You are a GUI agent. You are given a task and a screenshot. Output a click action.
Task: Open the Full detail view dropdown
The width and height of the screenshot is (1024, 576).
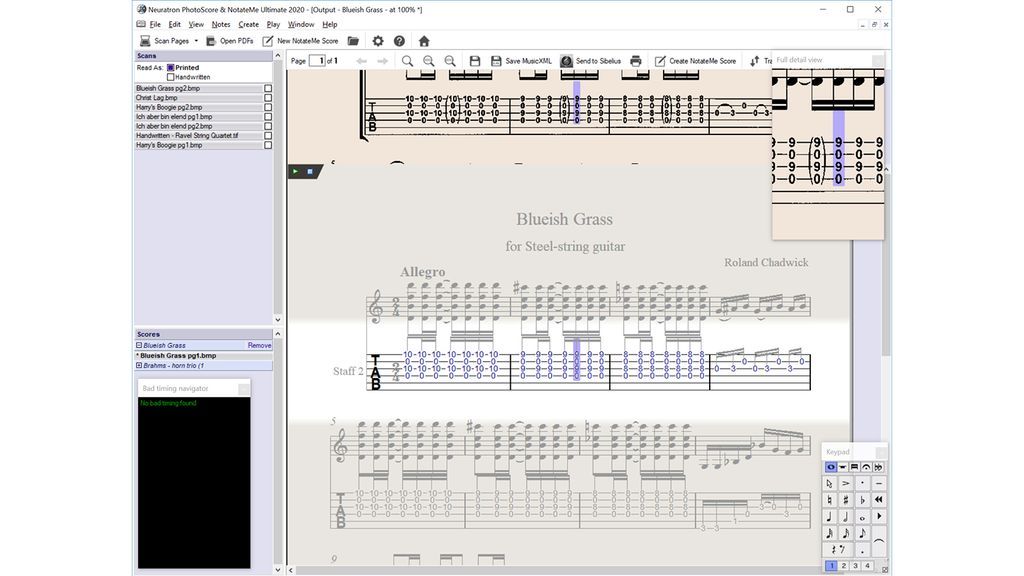coord(878,58)
